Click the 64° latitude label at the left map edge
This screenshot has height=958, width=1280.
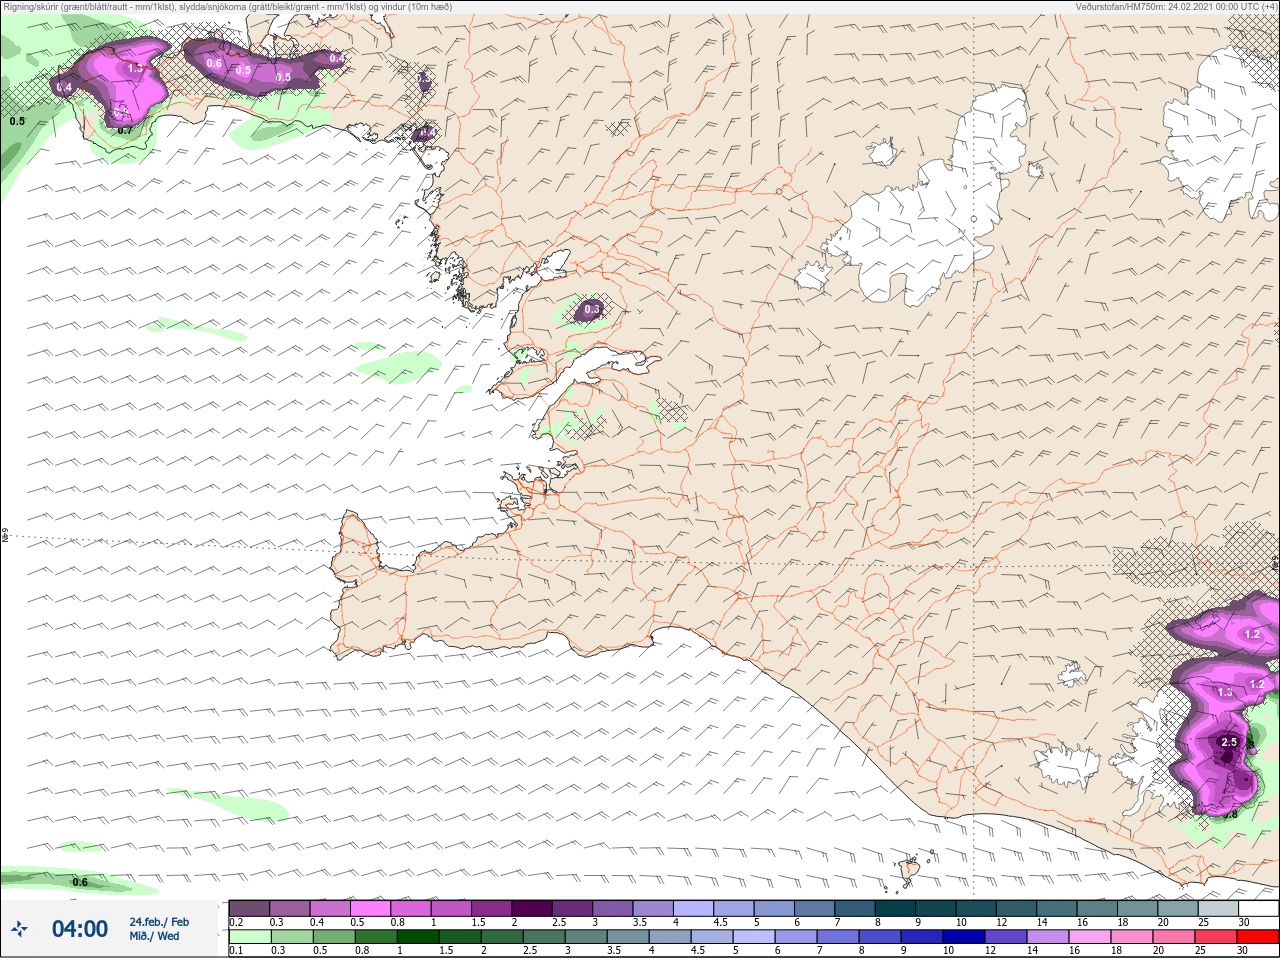coord(5,536)
